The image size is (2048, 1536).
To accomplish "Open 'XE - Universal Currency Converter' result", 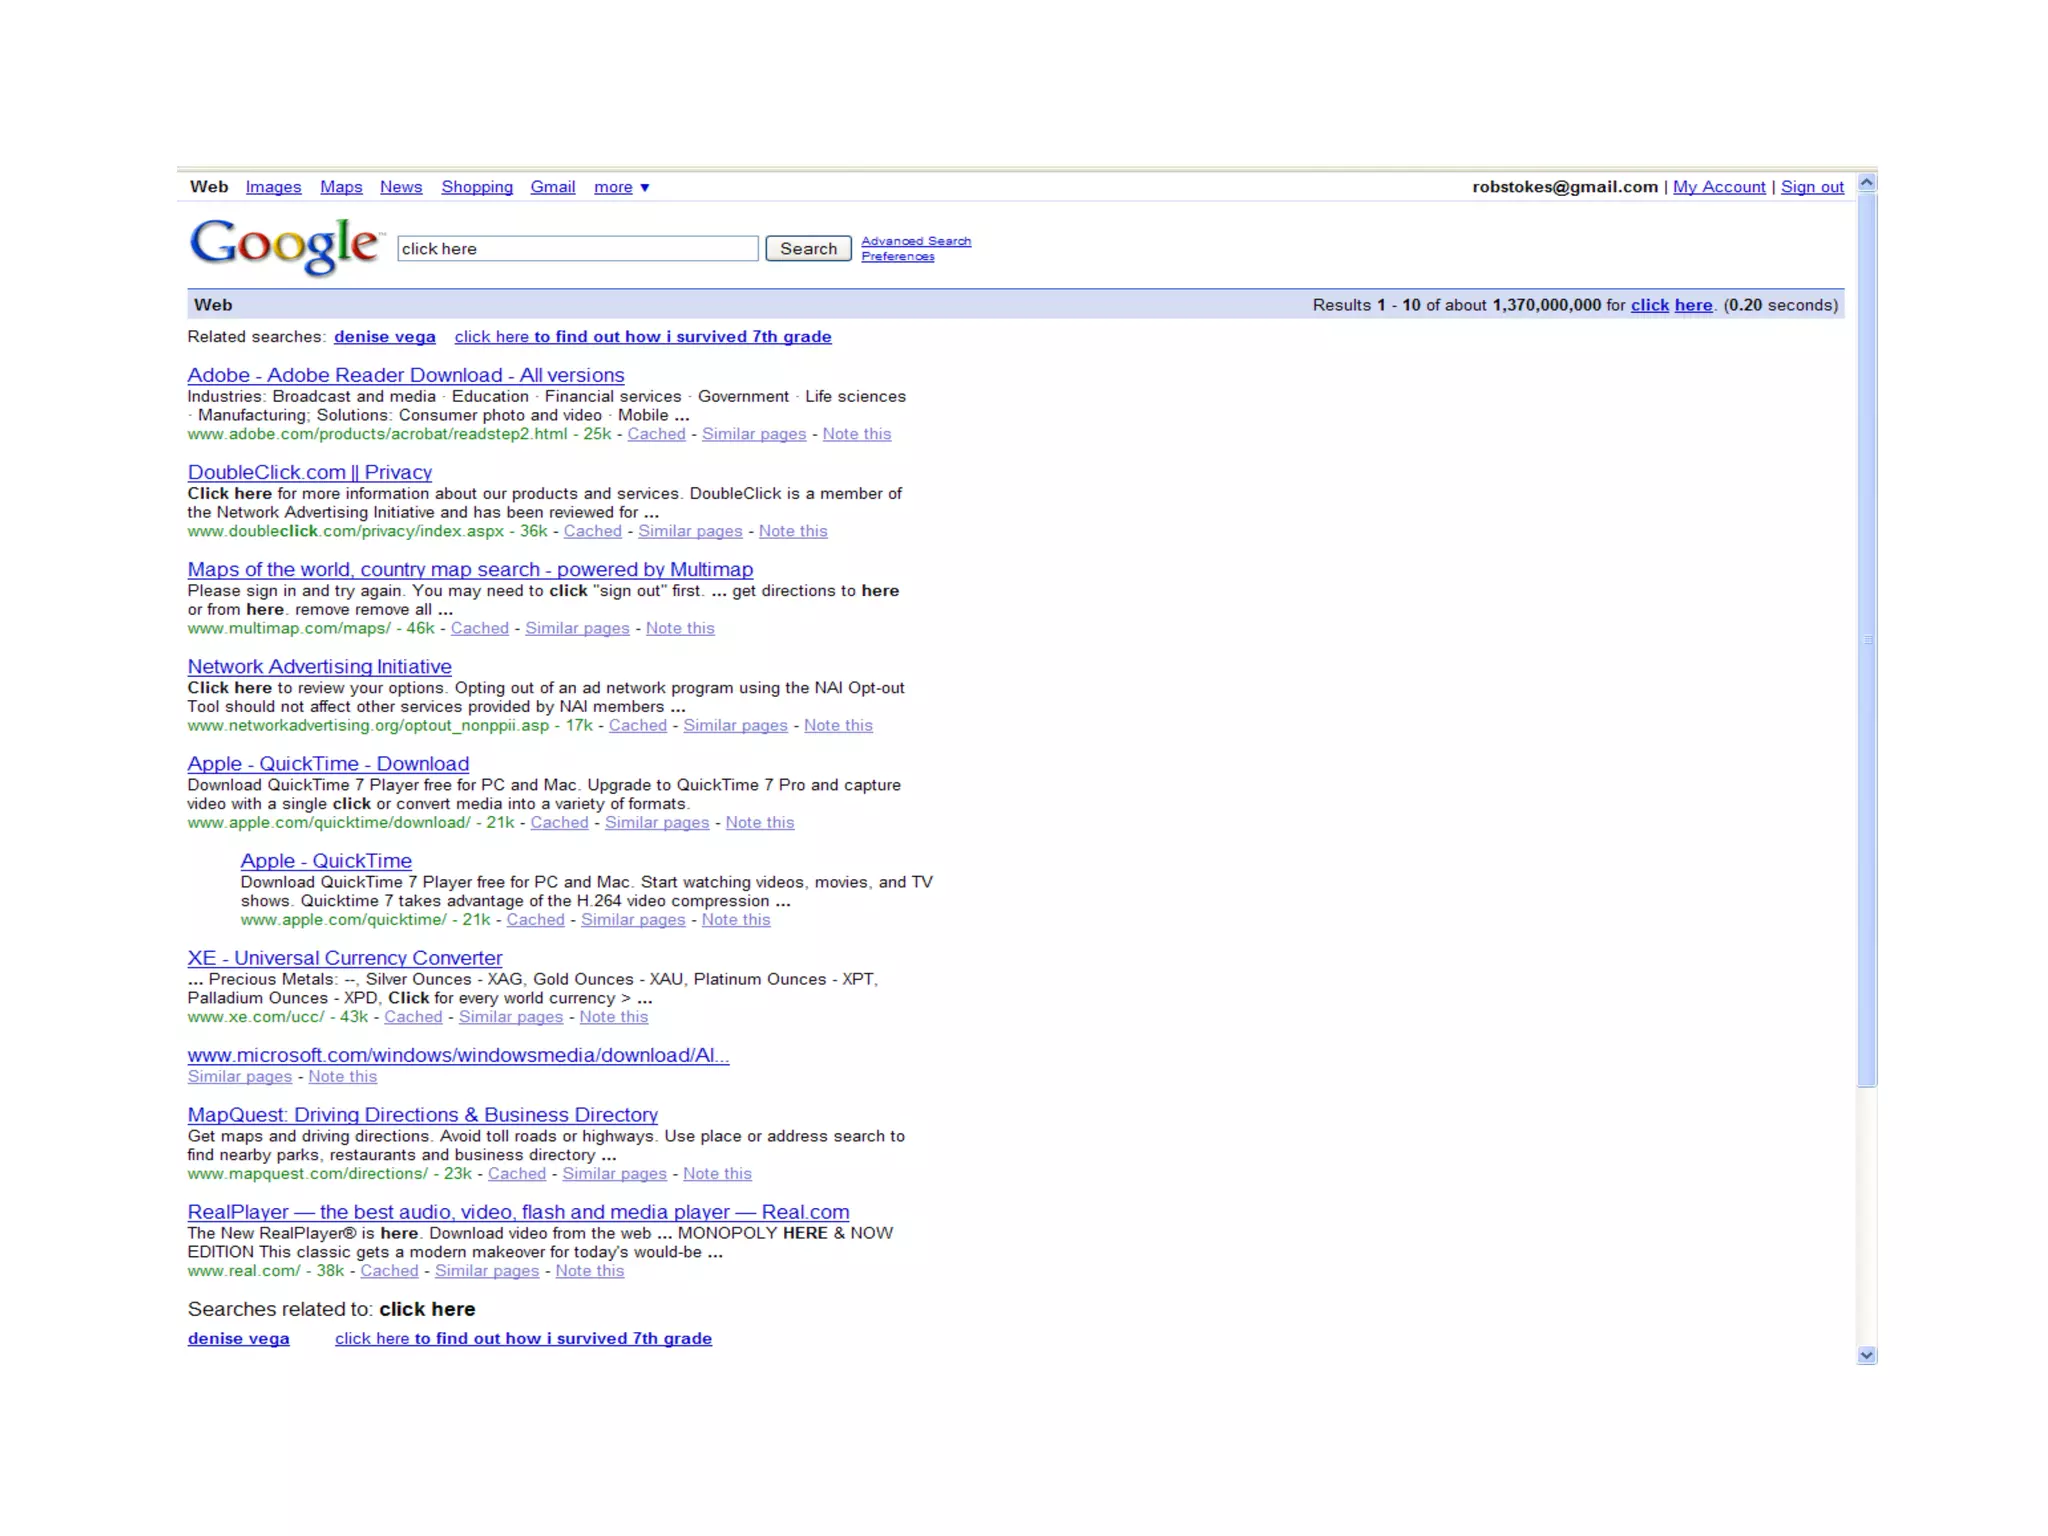I will point(345,958).
